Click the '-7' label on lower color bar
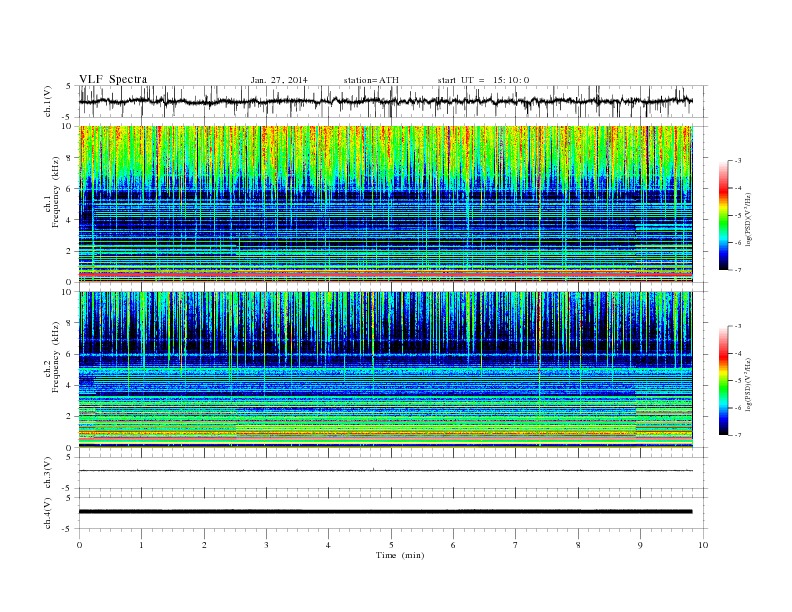 coord(738,435)
